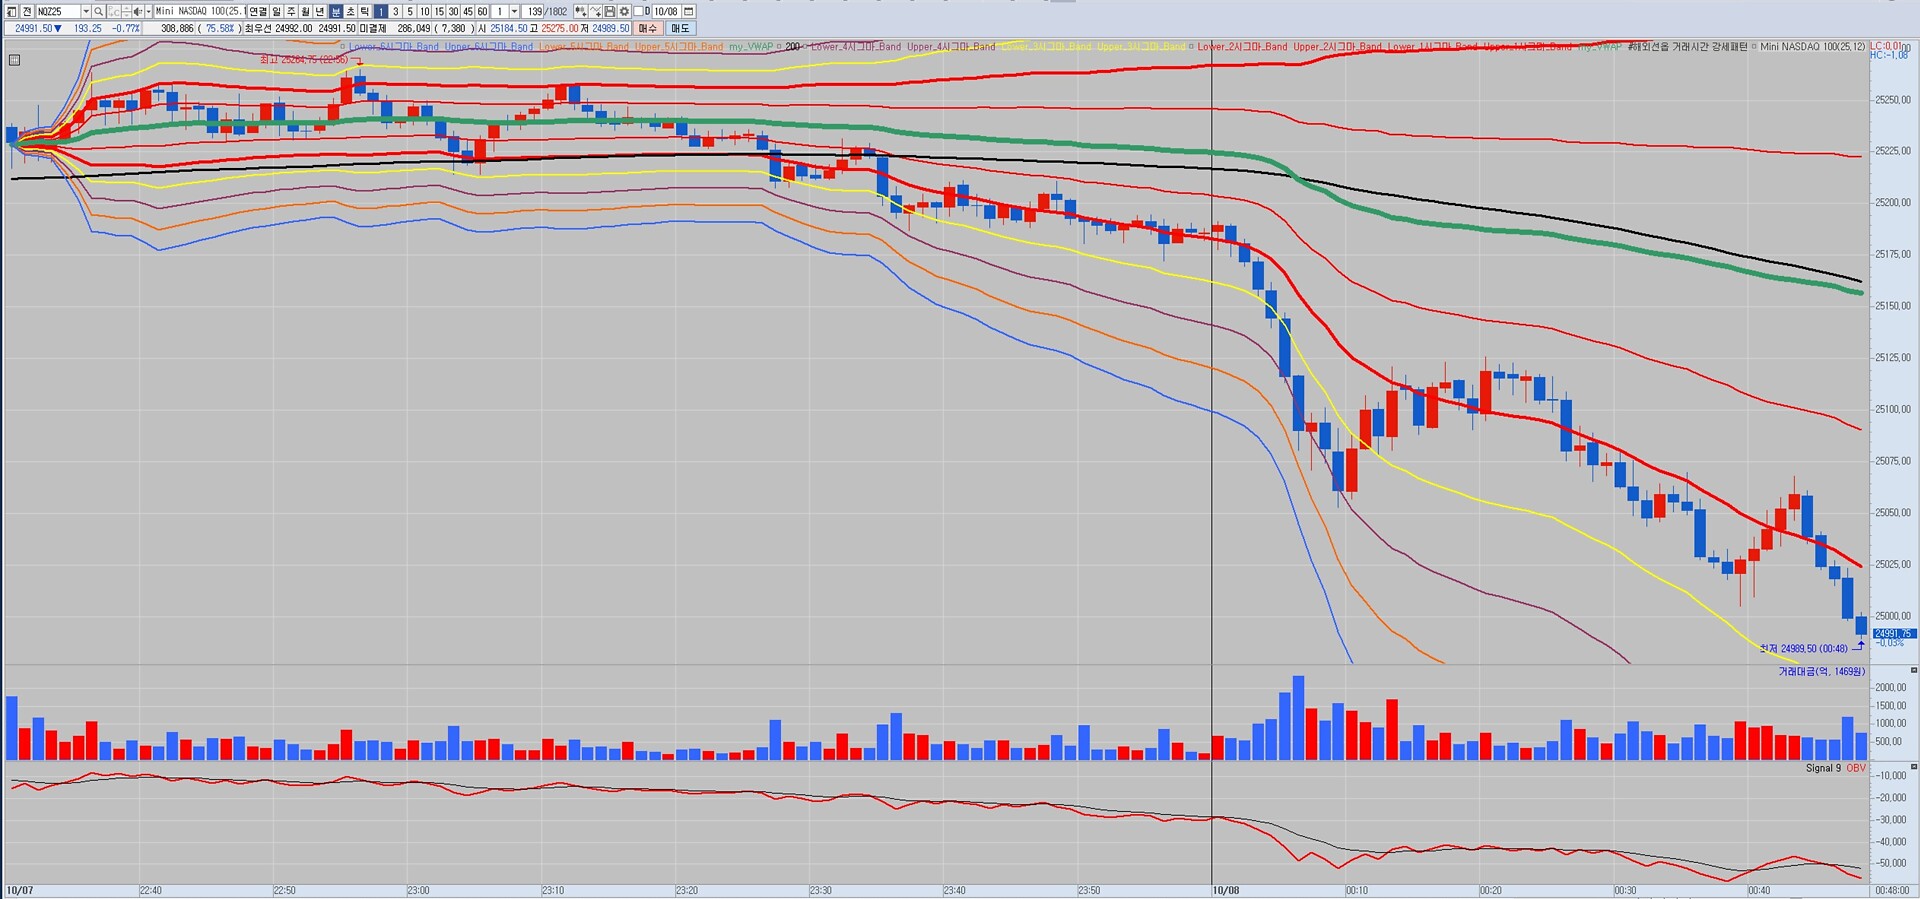Click the 10/08 date input field

(666, 11)
